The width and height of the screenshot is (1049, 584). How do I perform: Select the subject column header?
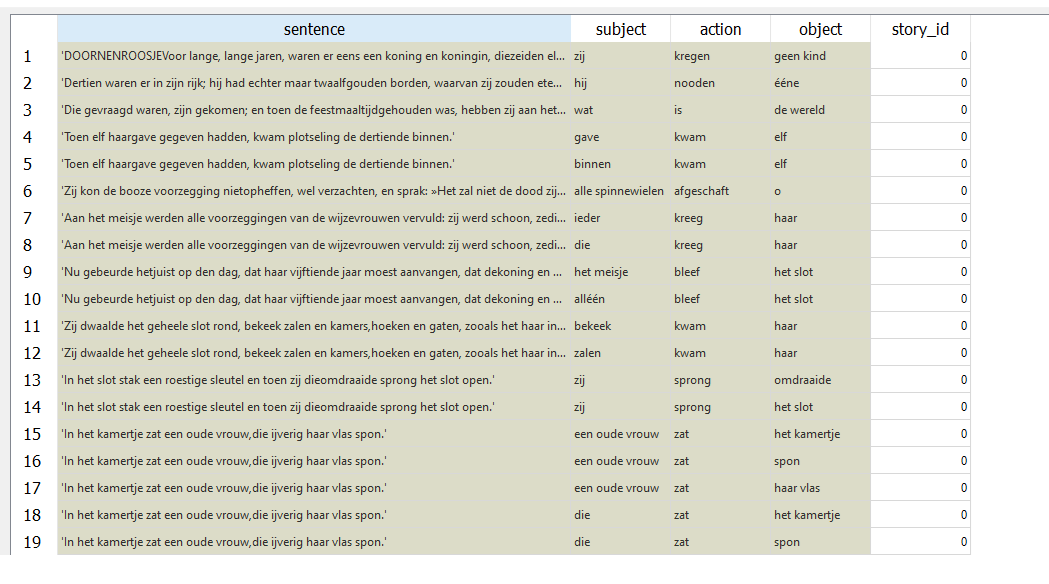620,29
